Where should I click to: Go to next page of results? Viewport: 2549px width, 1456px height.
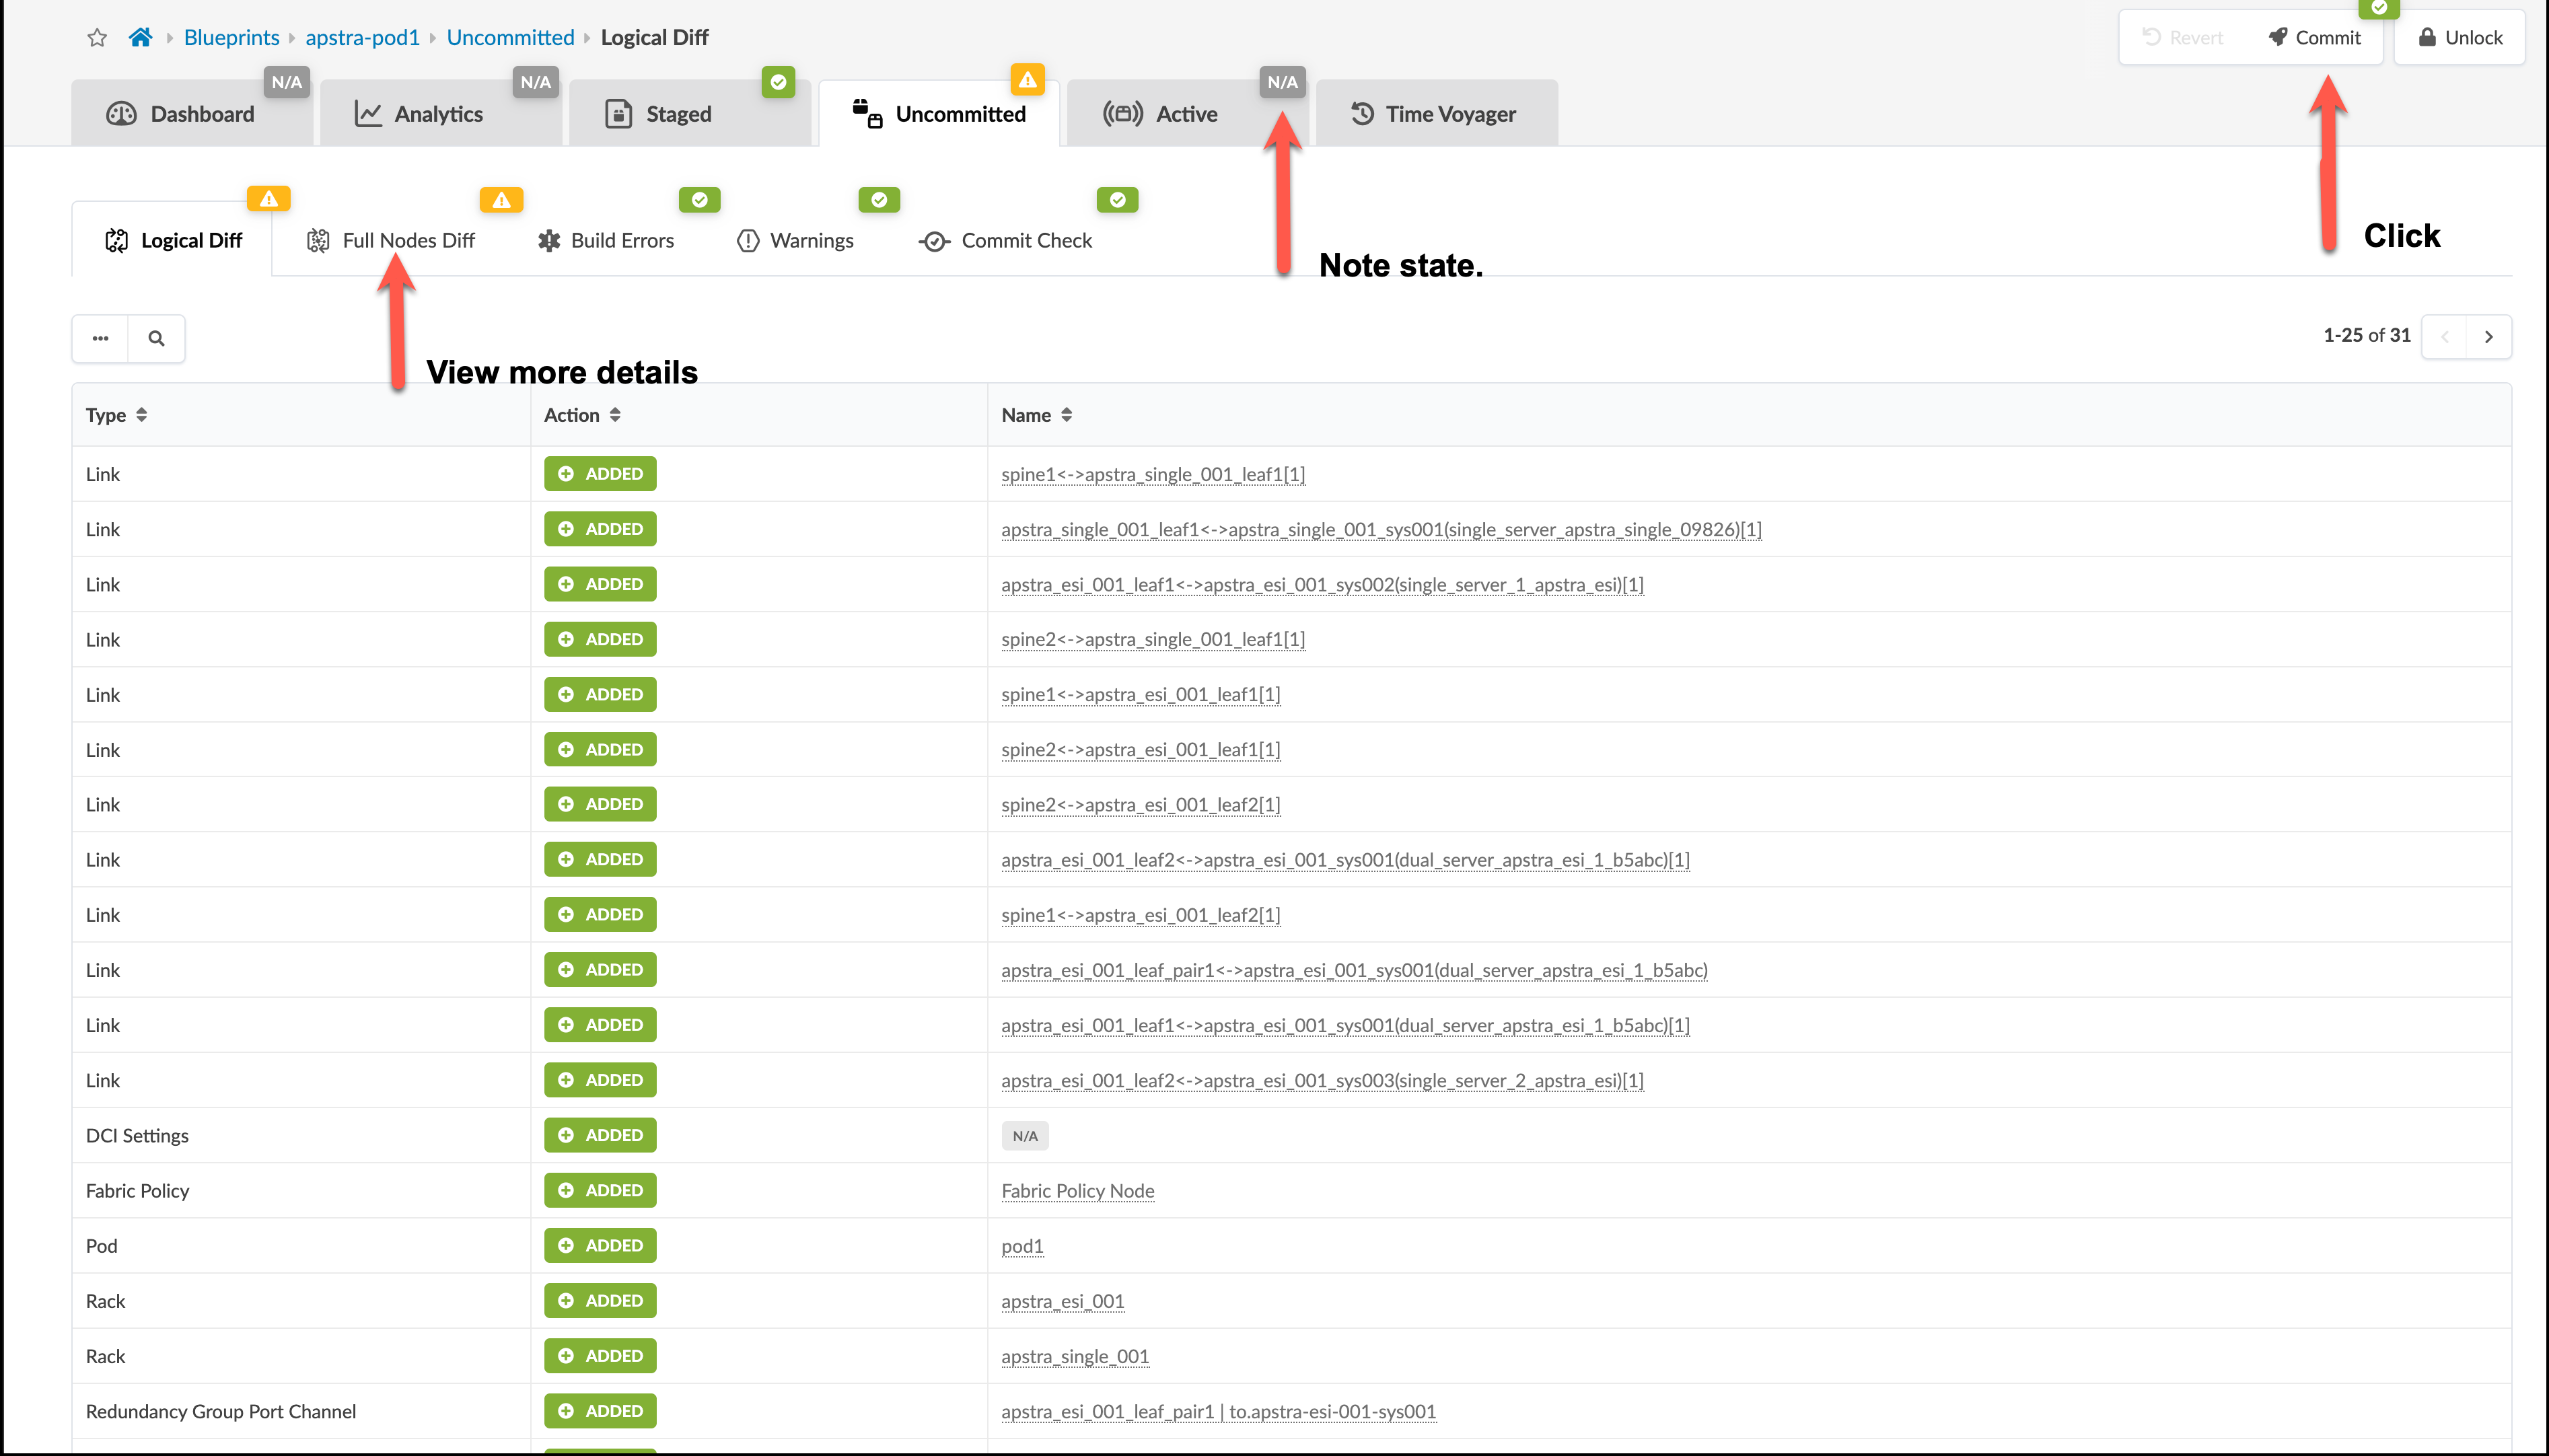tap(2488, 337)
